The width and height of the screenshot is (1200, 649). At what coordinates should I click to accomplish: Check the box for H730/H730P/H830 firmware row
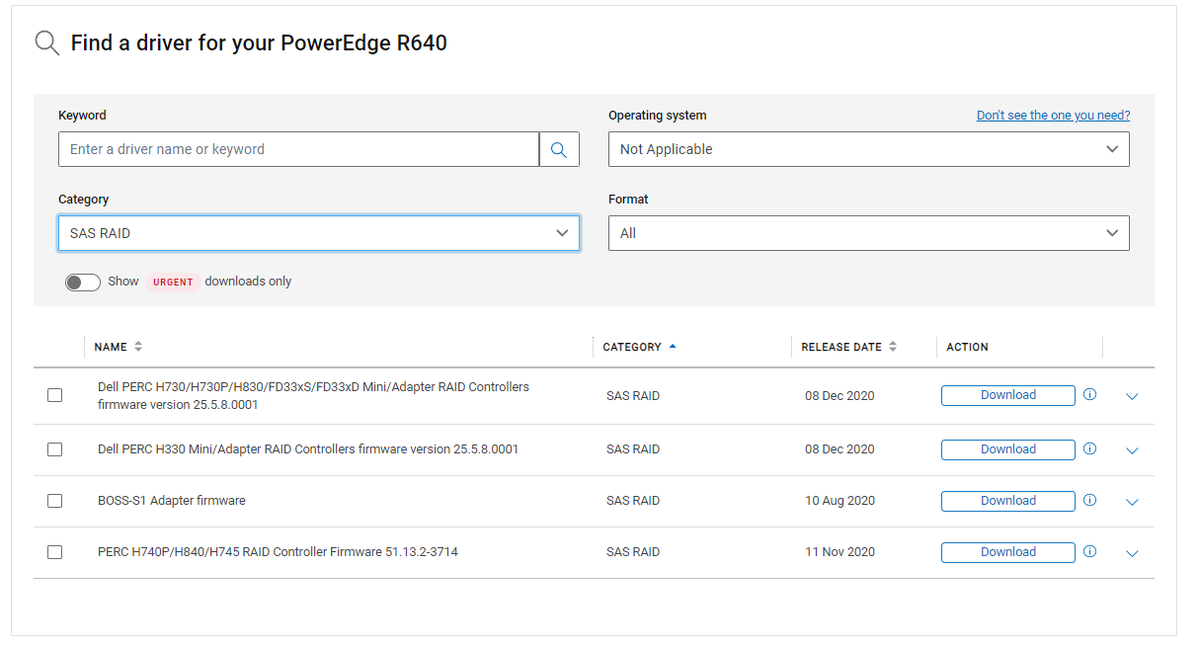[55, 395]
